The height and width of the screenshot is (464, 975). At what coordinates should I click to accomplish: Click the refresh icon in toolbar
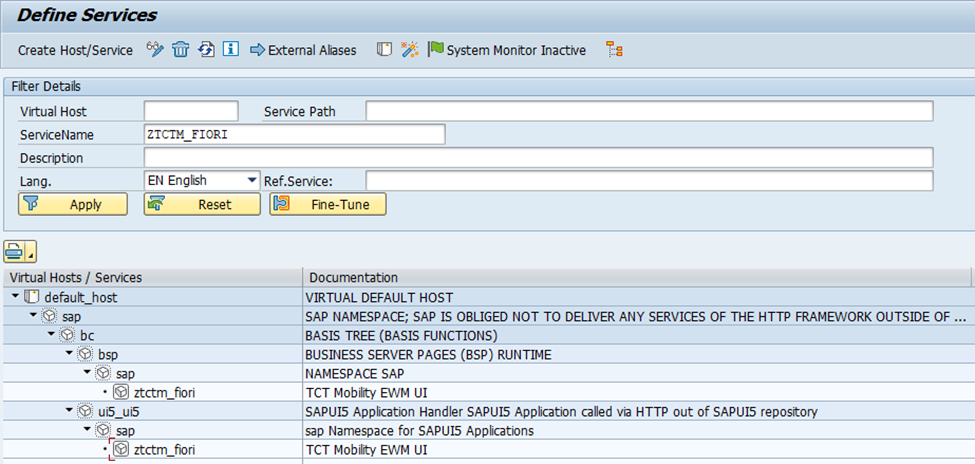click(206, 50)
